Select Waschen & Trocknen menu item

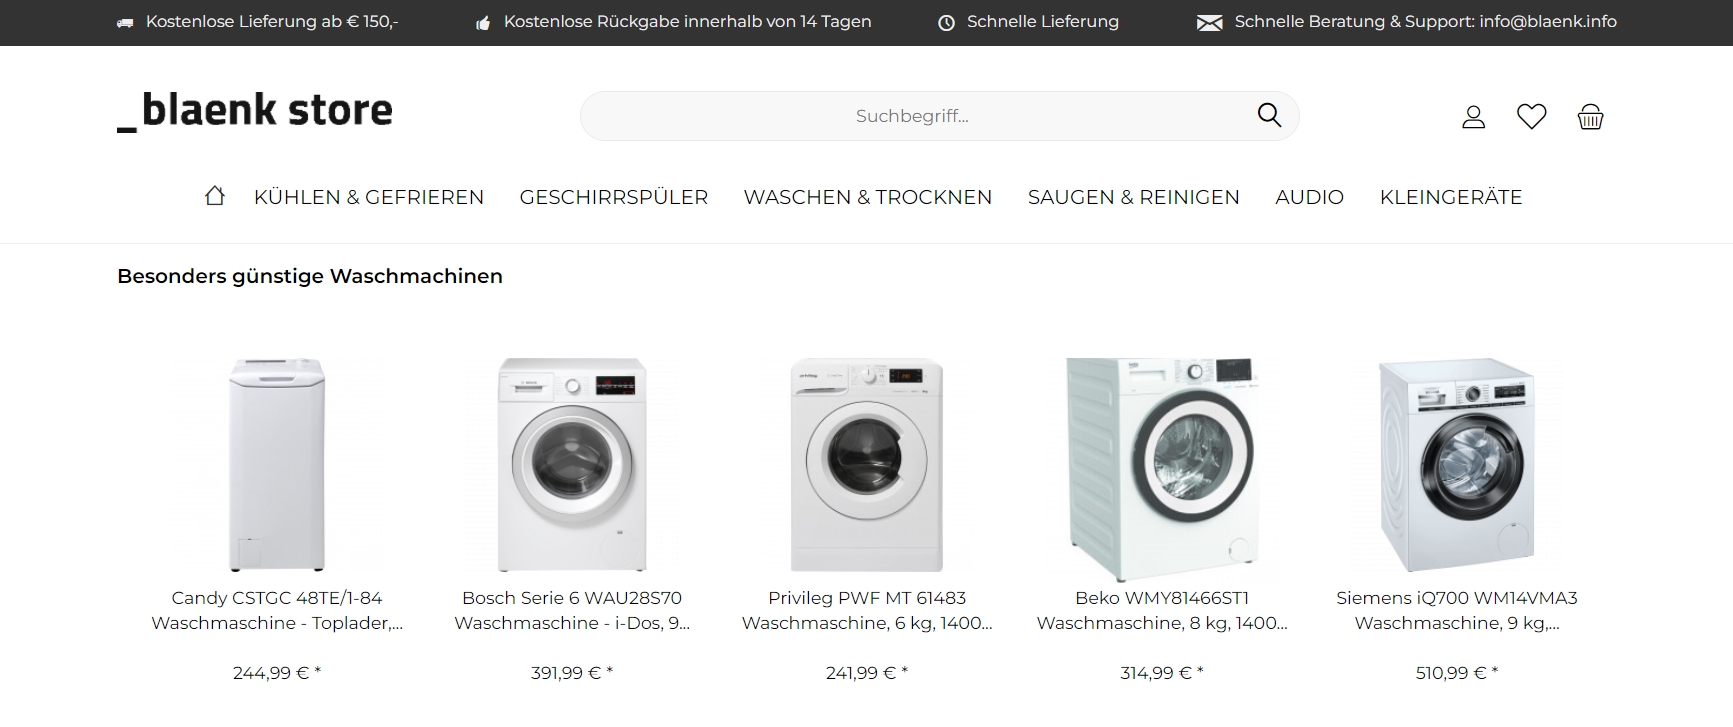pyautogui.click(x=868, y=197)
